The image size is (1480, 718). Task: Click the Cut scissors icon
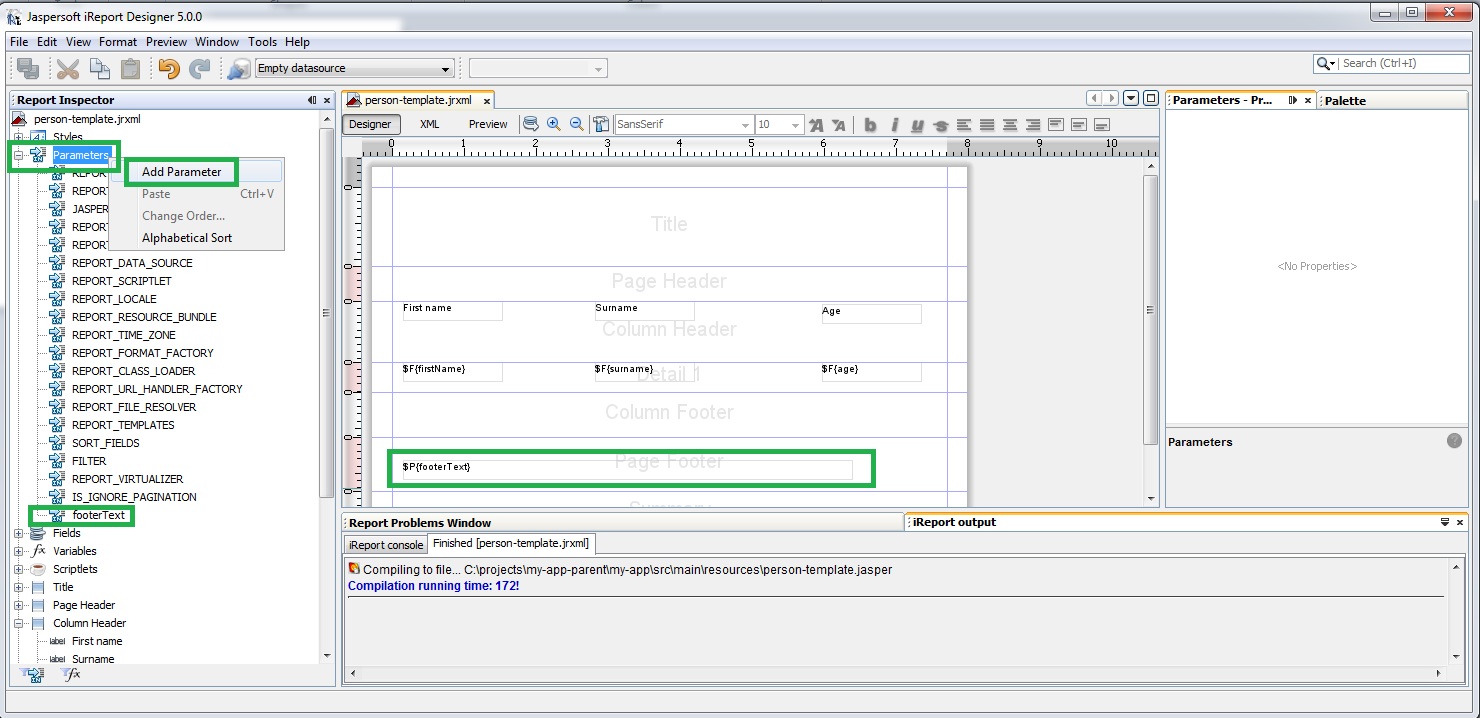click(67, 68)
